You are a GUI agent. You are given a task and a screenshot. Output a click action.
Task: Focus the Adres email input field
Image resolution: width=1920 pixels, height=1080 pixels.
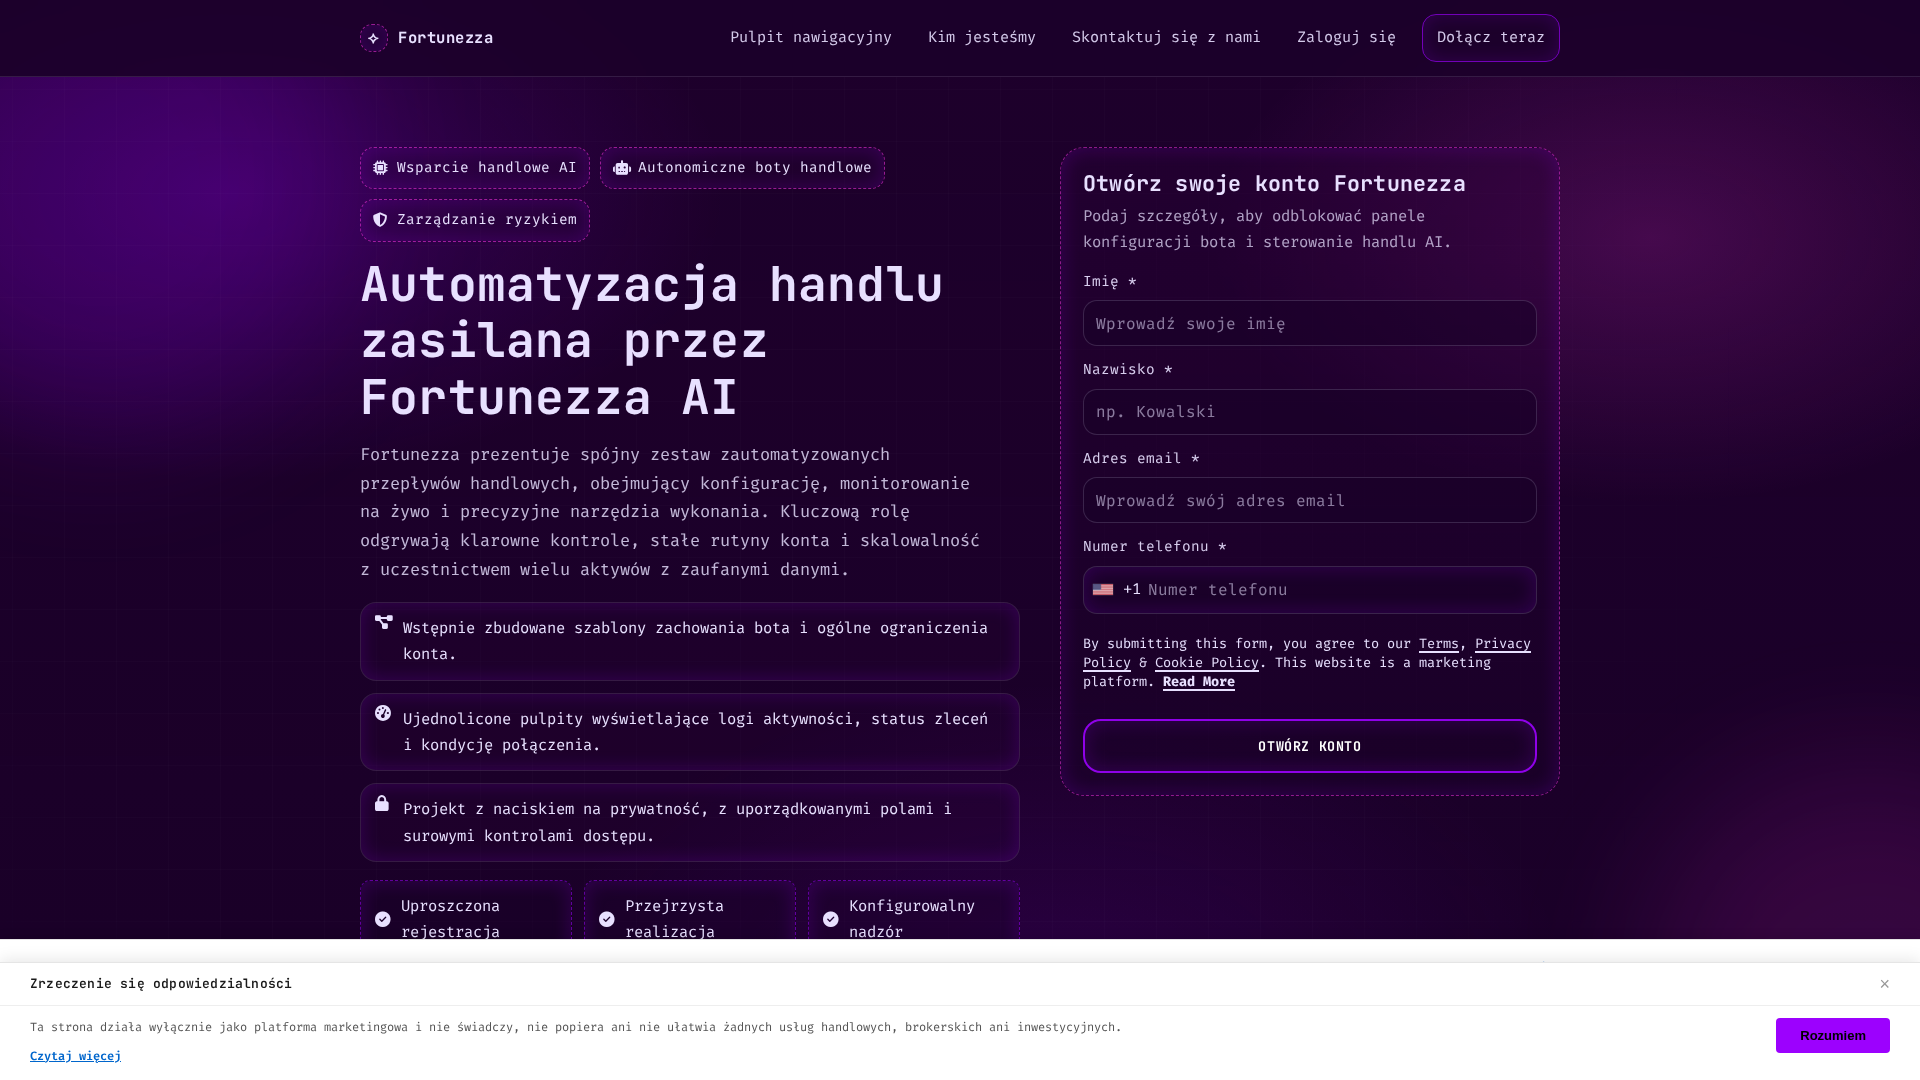[x=1310, y=500]
